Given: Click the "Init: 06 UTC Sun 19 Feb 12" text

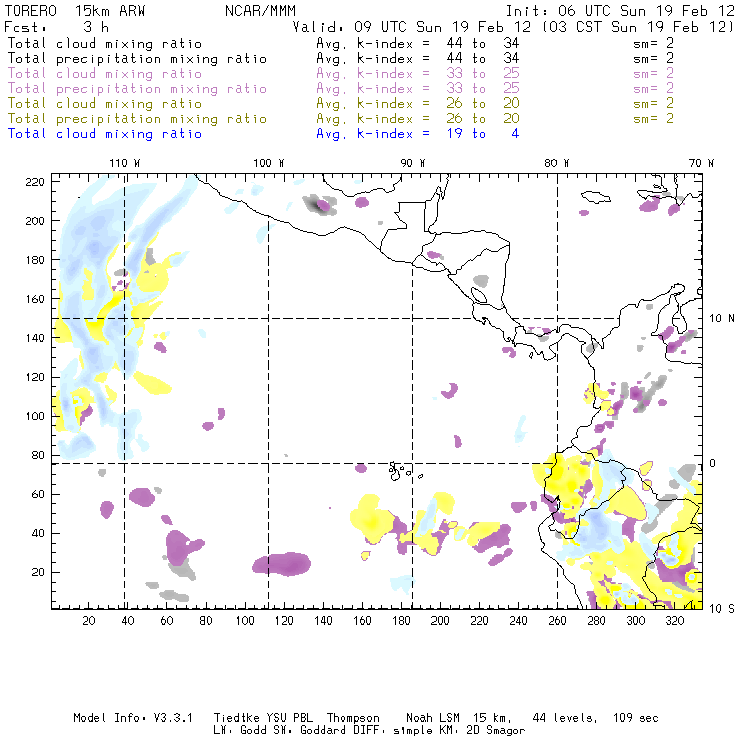Looking at the screenshot, I should [x=620, y=11].
